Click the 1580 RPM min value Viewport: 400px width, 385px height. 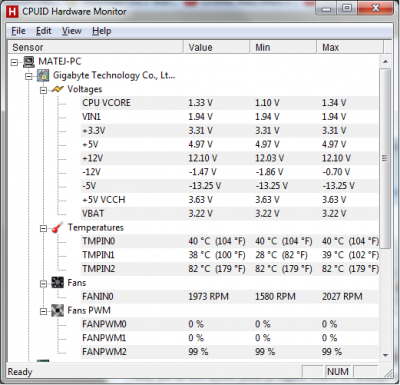point(275,297)
